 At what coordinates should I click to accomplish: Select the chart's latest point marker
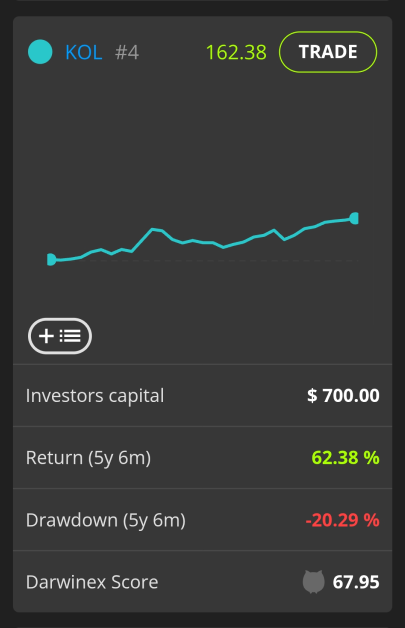(x=354, y=219)
